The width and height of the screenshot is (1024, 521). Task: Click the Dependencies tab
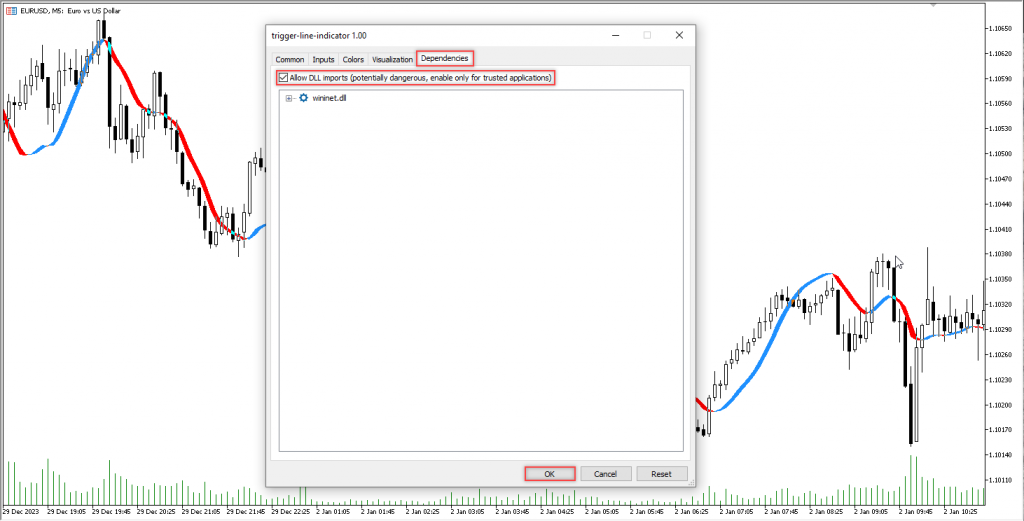tap(445, 58)
